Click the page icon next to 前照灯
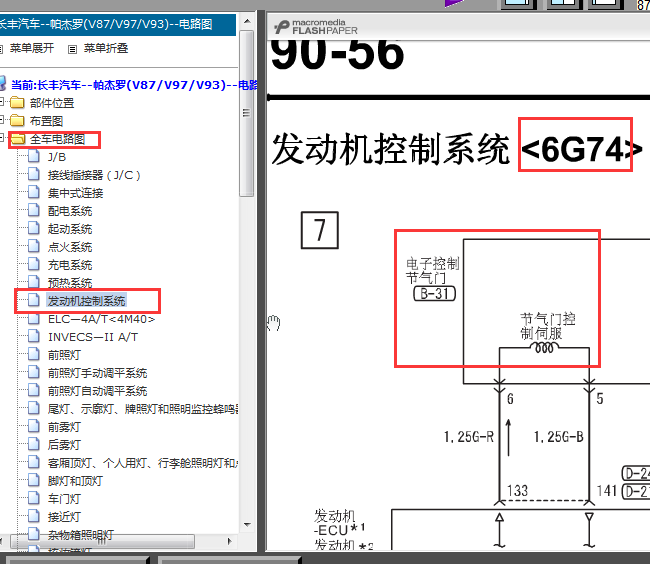This screenshot has width=650, height=564. 34,354
